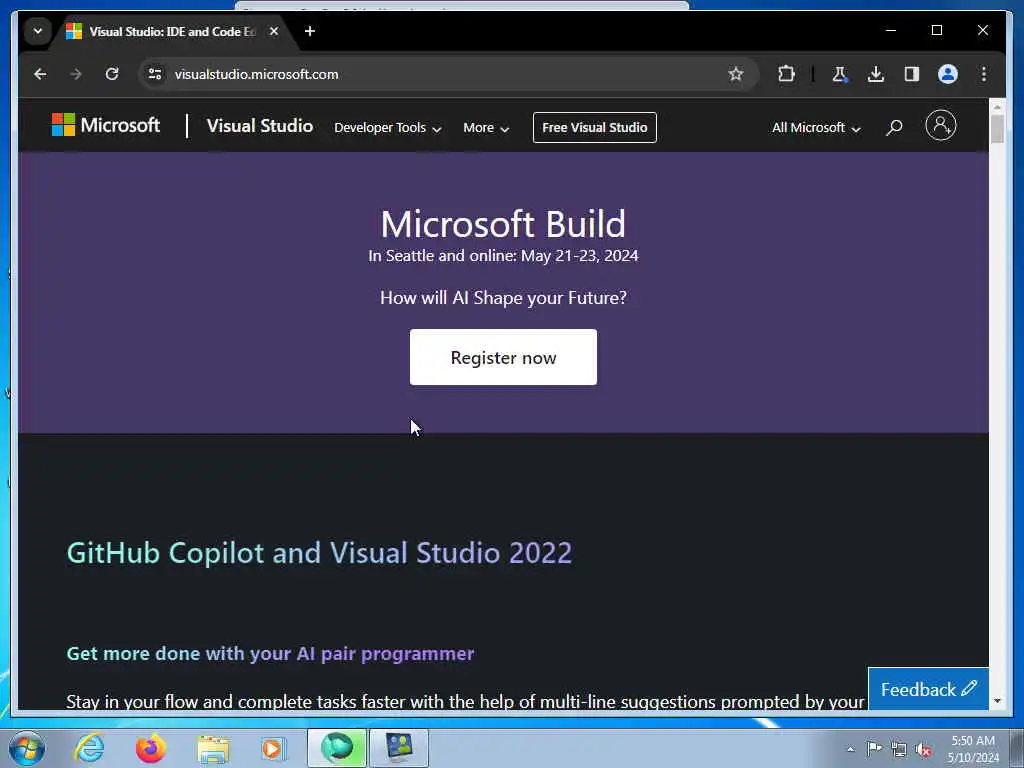Open the network tray icon
Screen dimensions: 1024x768
click(899, 749)
